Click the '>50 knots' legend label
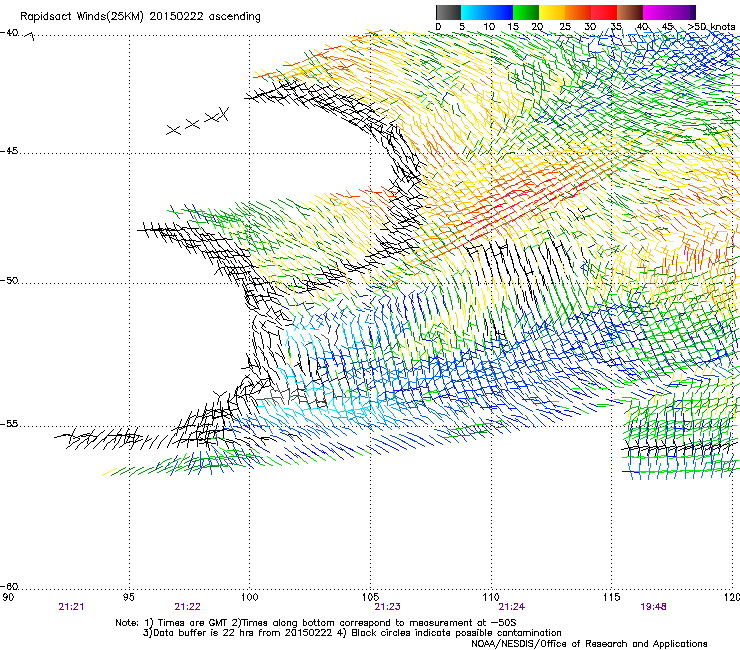Screen dimensions: 740x650 click(x=711, y=27)
